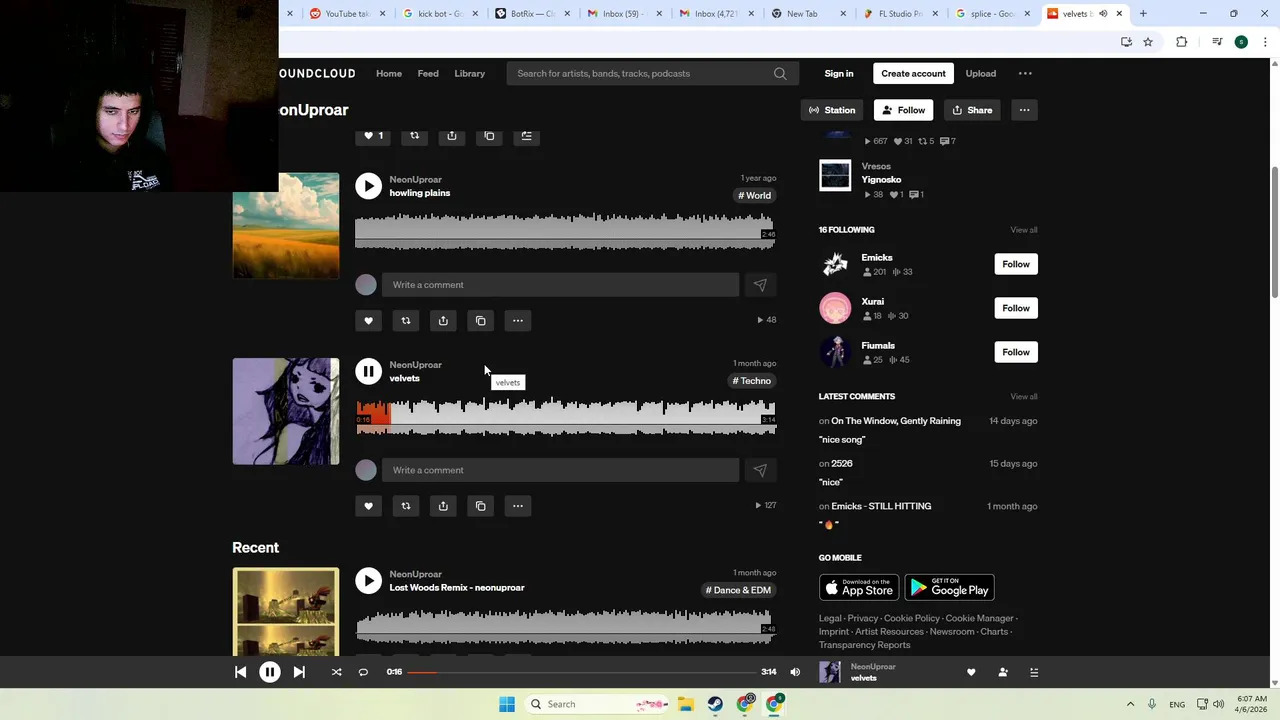The image size is (1280, 720).
Task: Open the Upload page
Action: [981, 73]
